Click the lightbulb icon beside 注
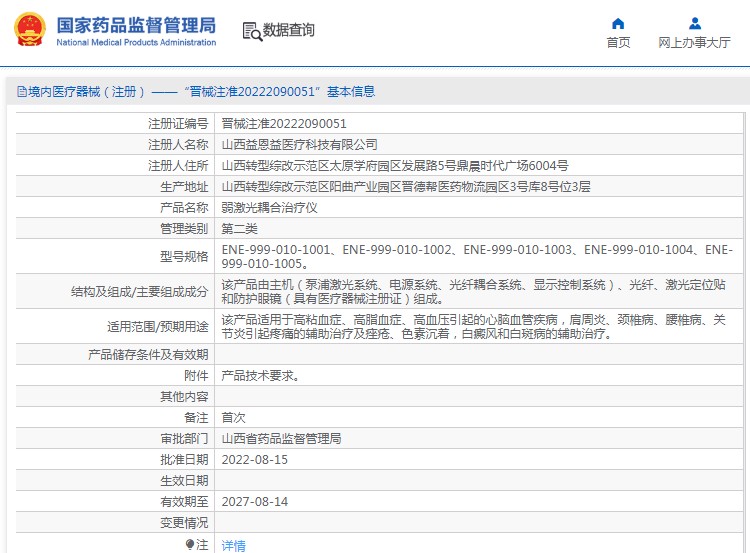 190,544
